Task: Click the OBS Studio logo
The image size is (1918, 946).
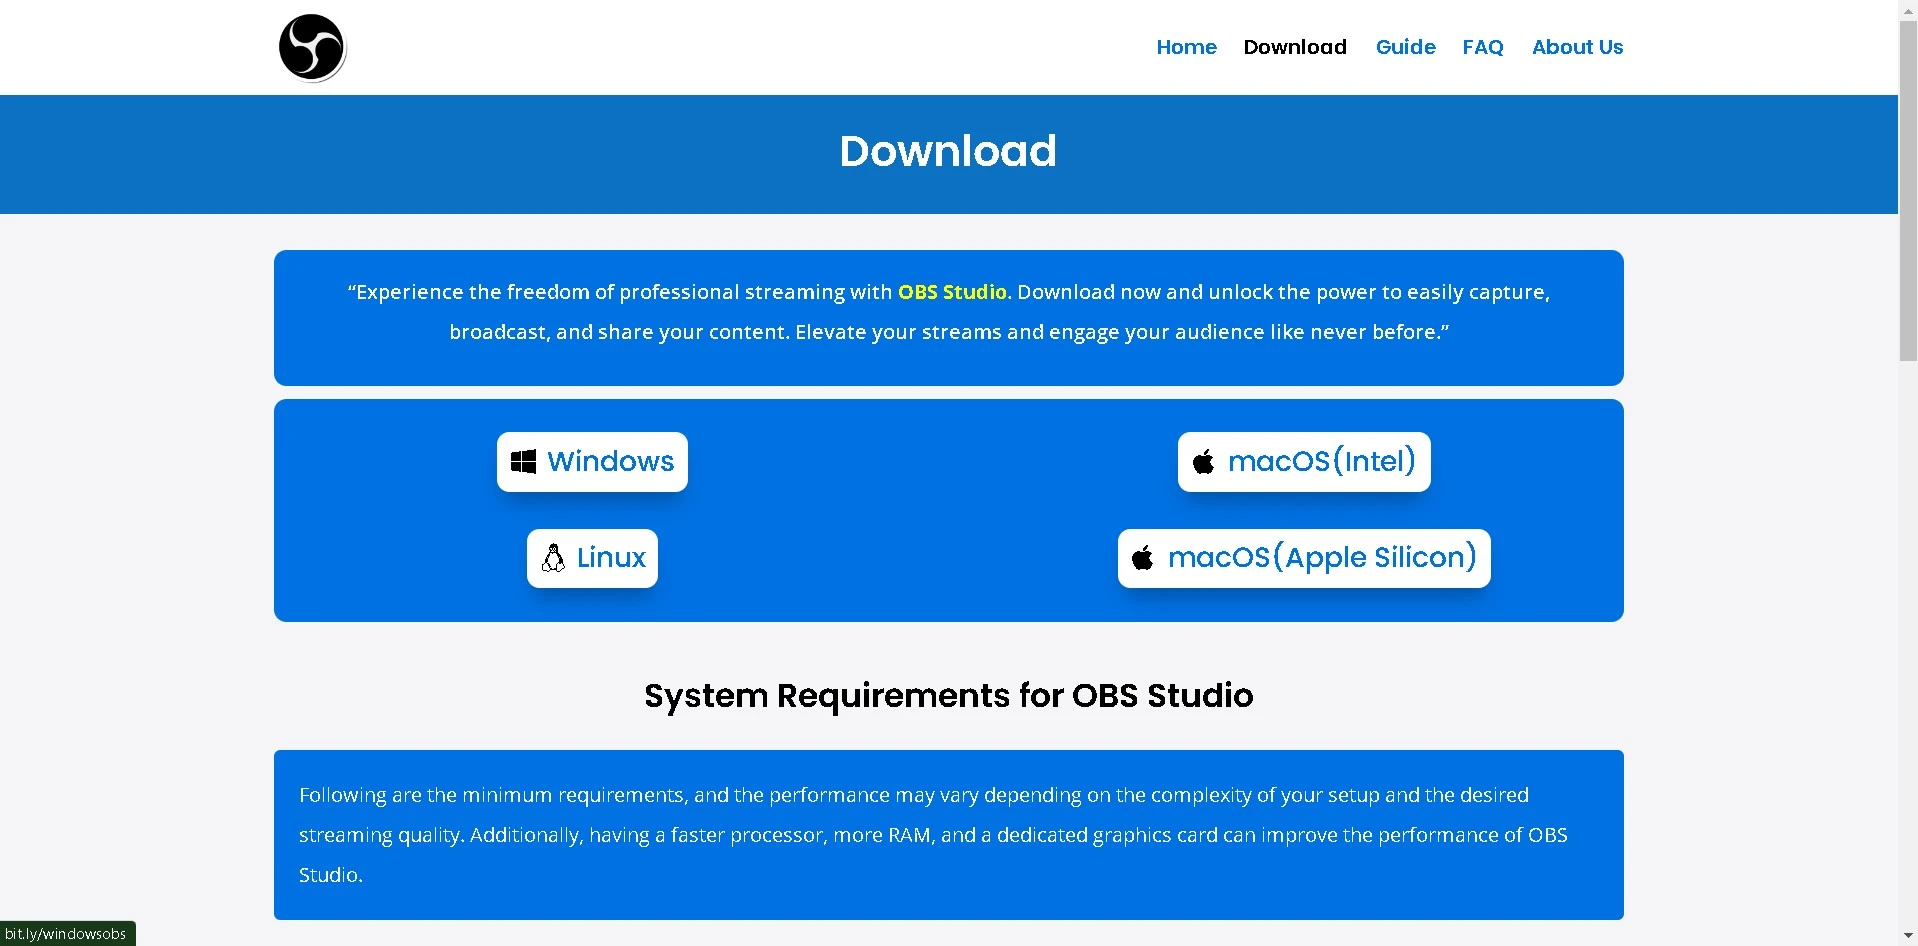Action: (312, 47)
